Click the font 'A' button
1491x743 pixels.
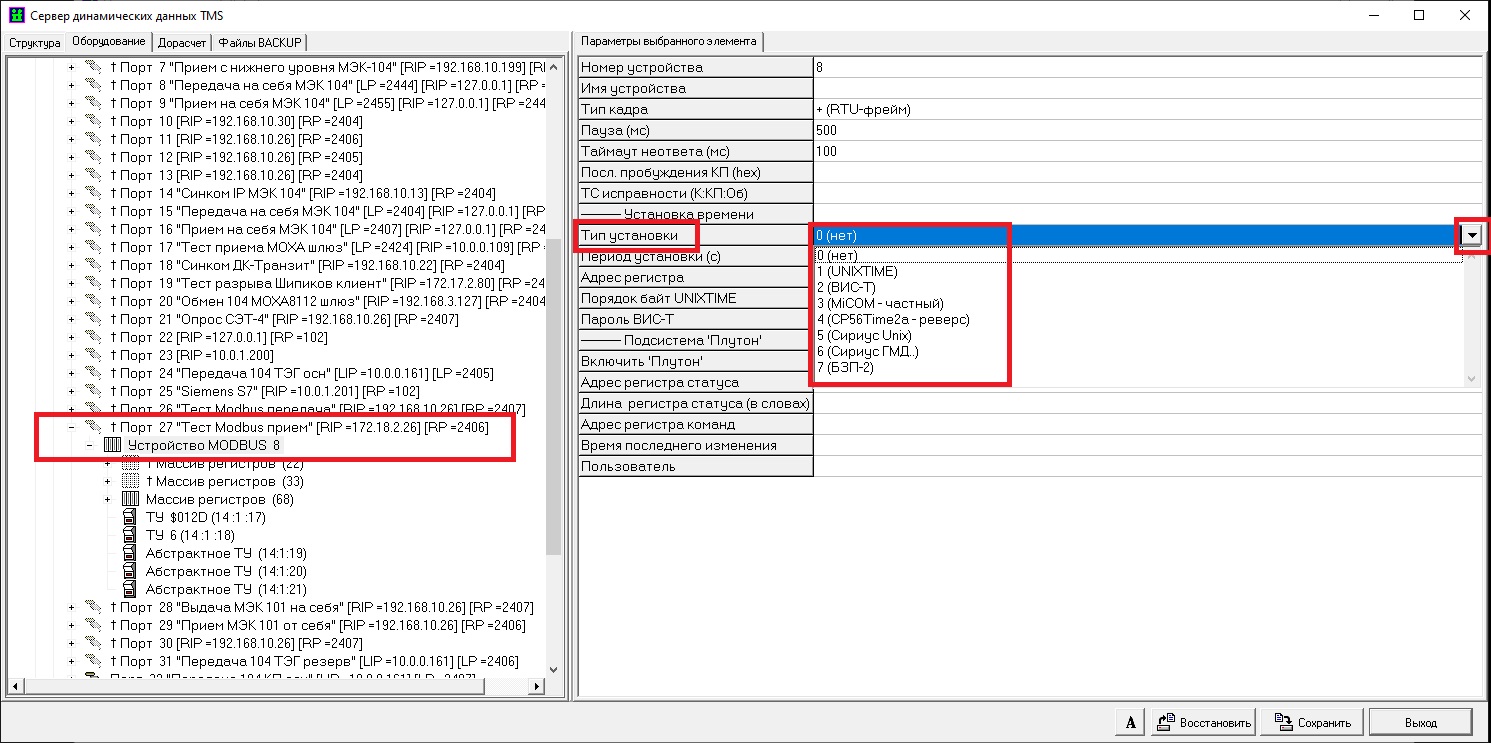1129,722
